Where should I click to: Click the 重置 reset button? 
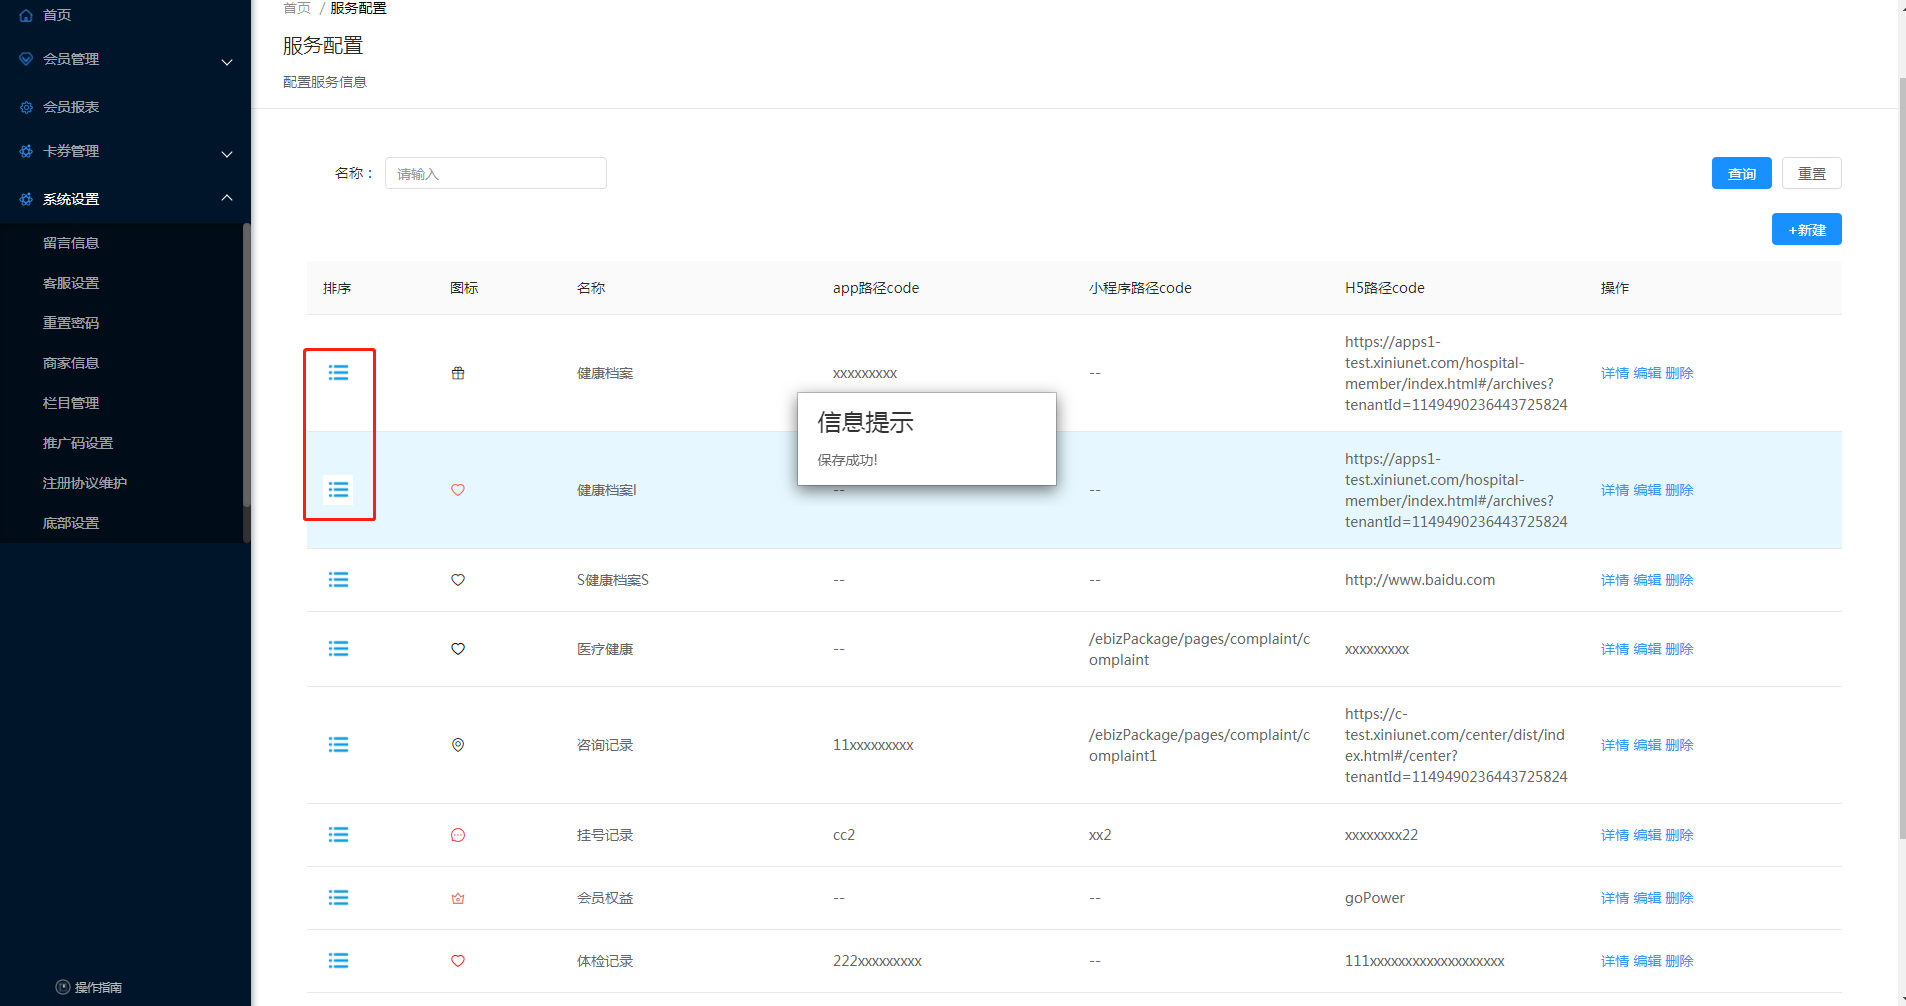coord(1811,173)
